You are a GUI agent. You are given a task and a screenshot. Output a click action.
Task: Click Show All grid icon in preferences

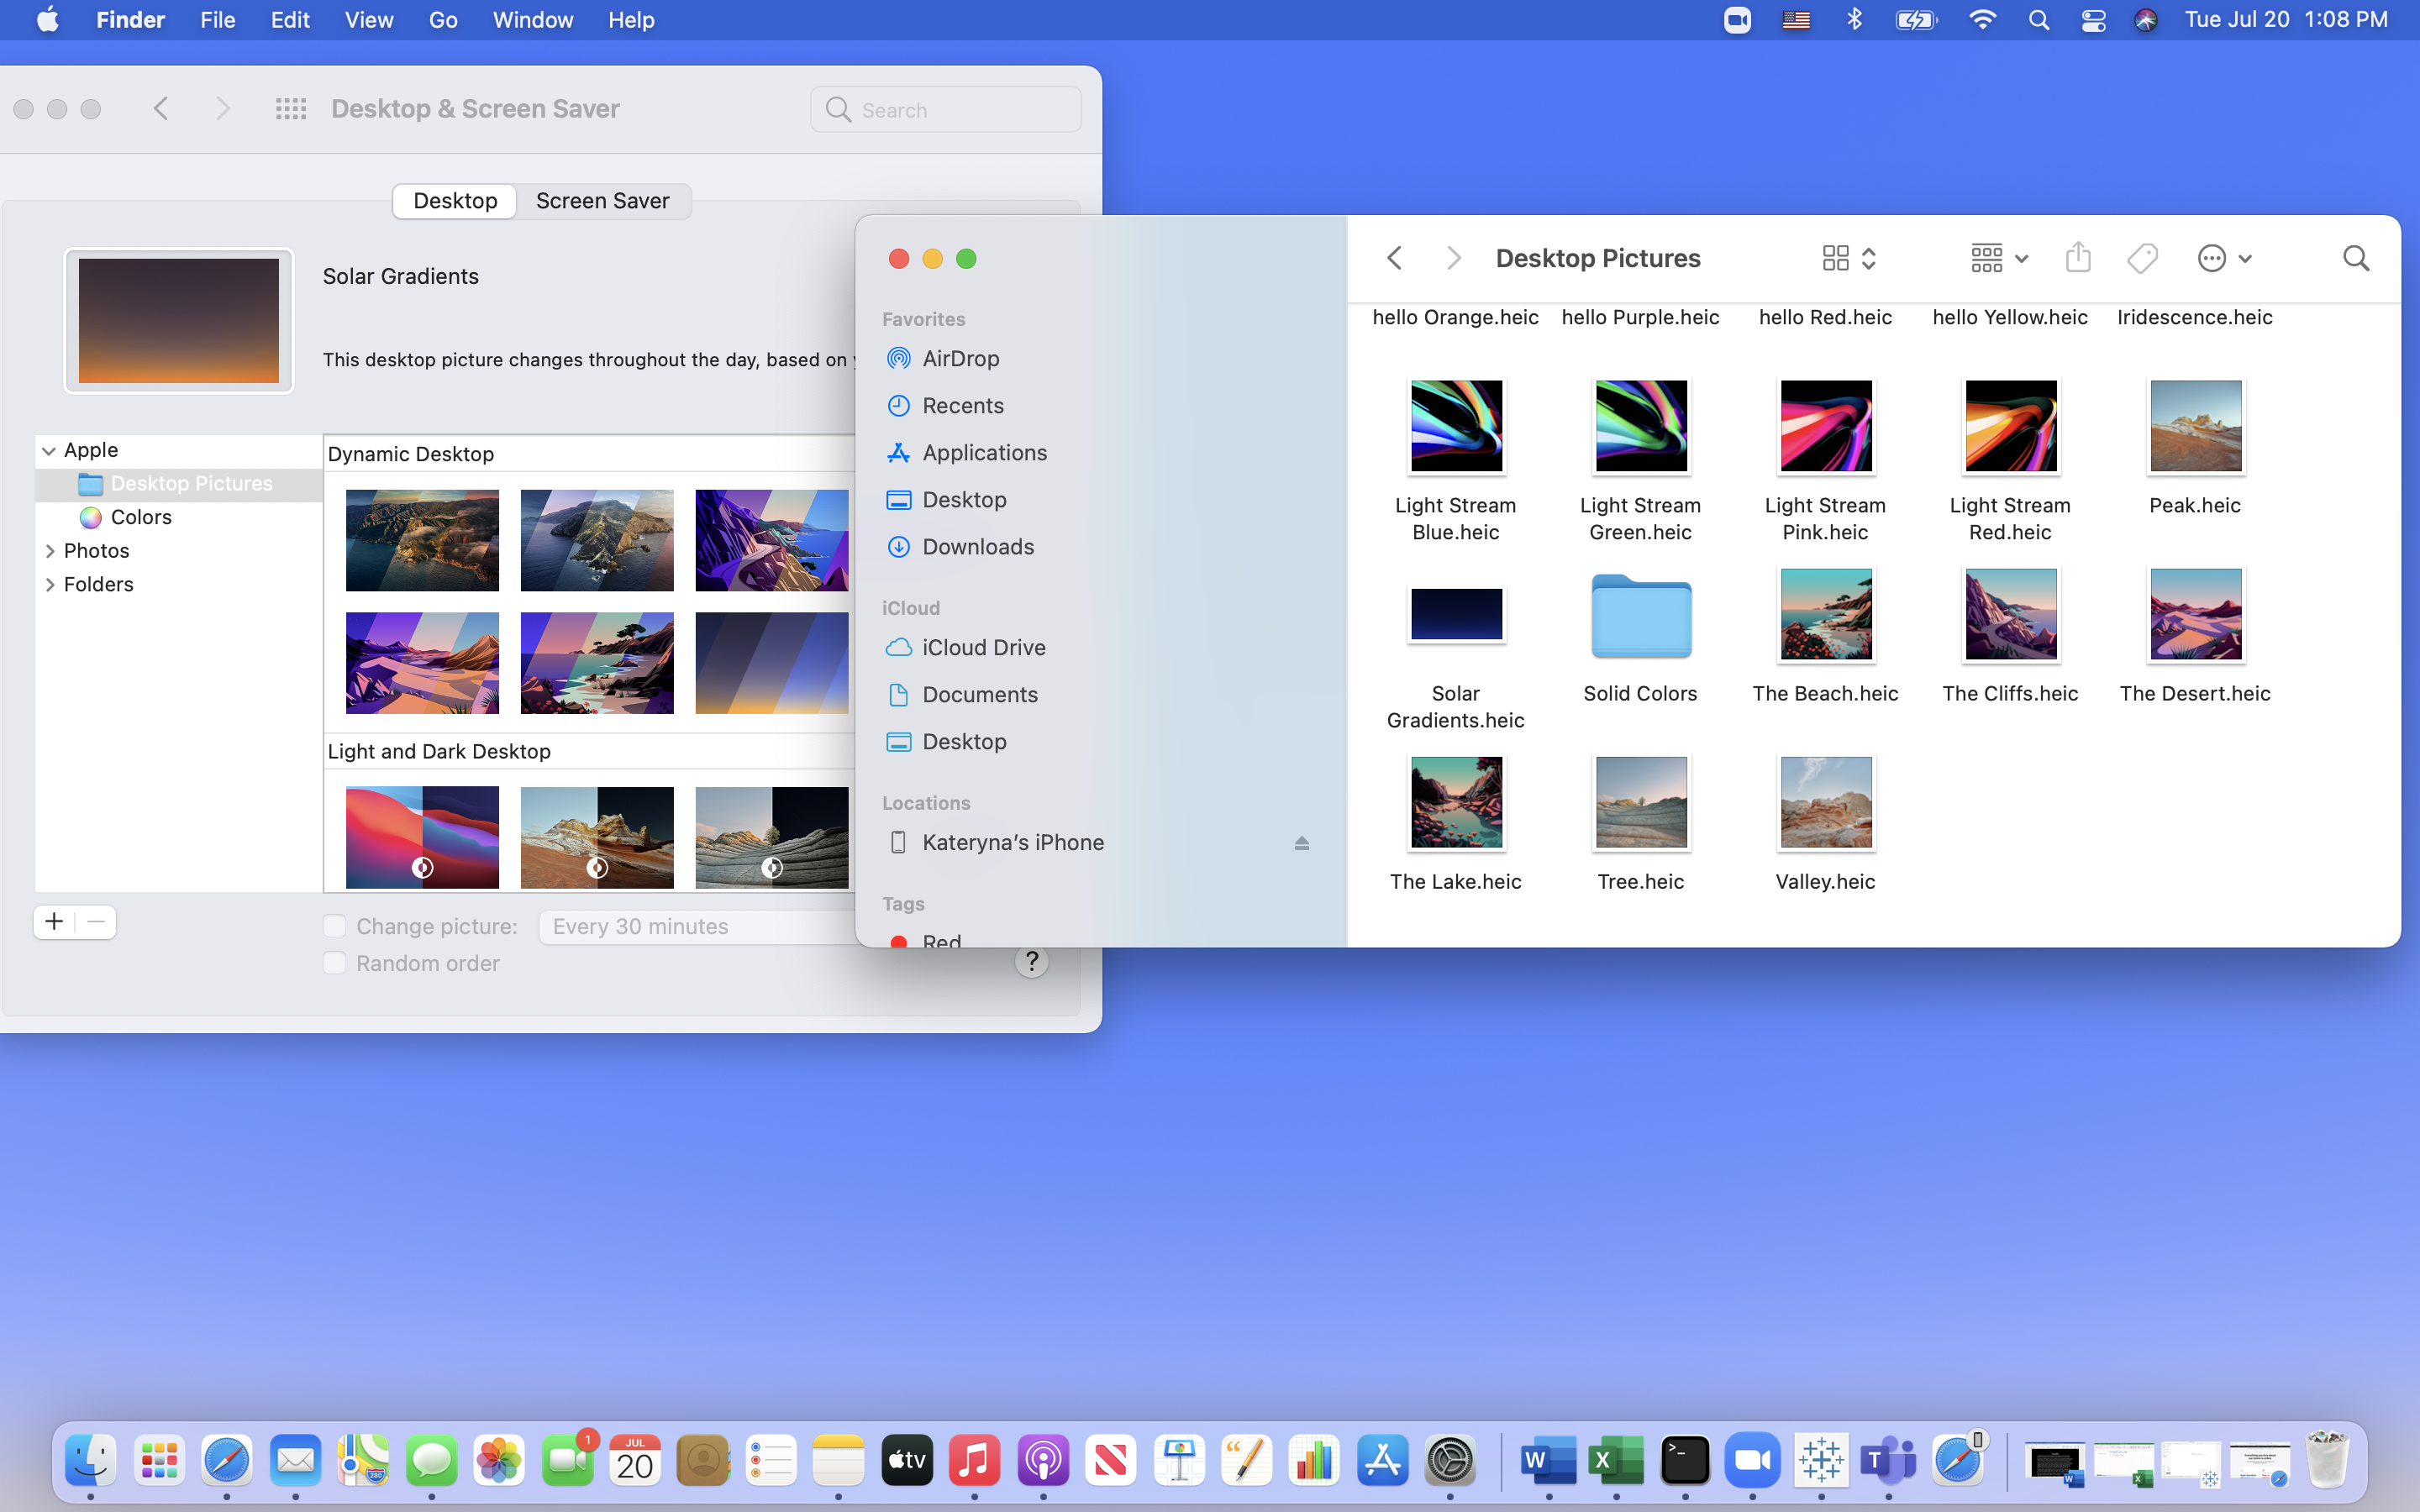click(291, 109)
